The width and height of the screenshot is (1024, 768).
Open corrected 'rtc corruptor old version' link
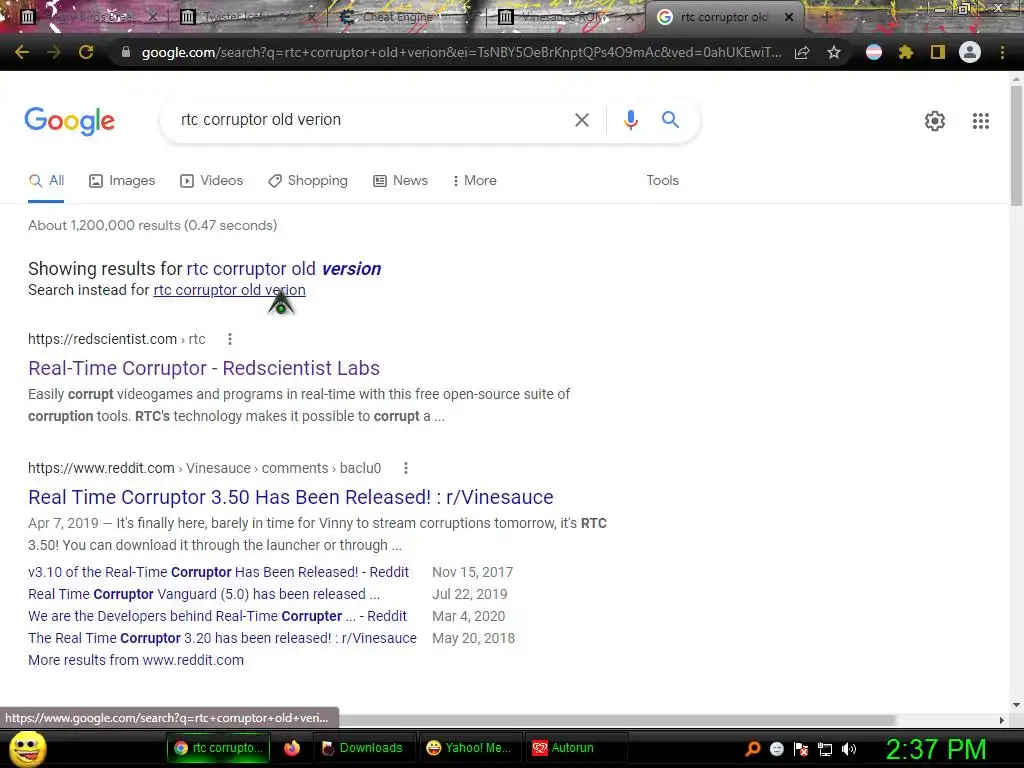pos(283,269)
